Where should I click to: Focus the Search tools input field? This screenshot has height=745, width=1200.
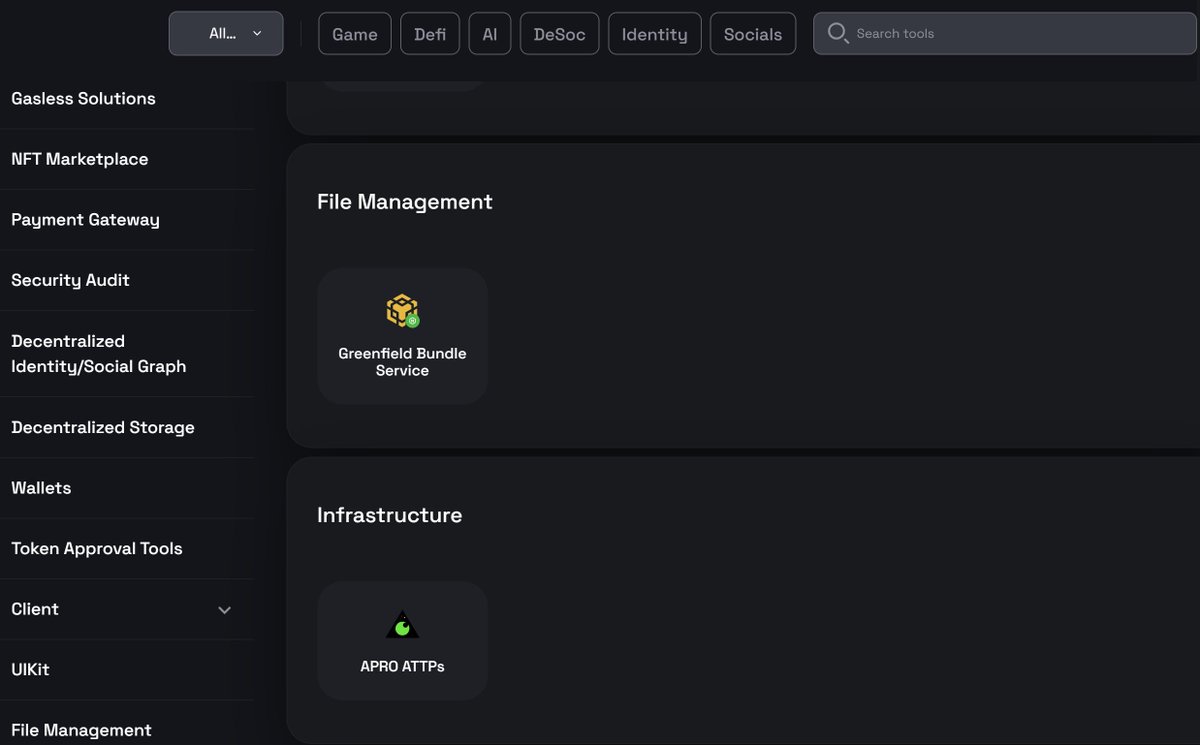point(1005,33)
